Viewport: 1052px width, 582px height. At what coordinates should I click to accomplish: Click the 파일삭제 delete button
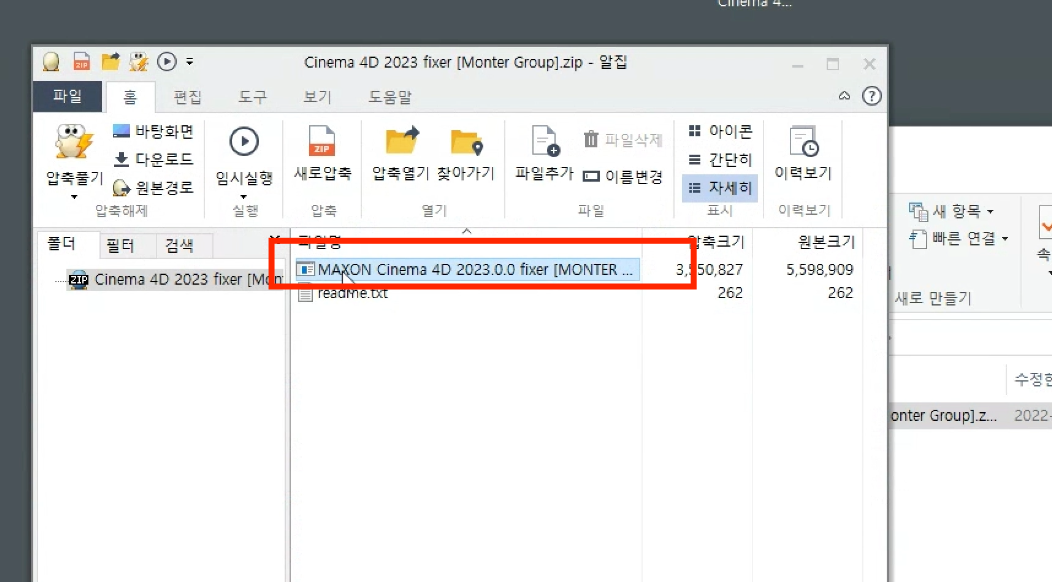tap(623, 140)
